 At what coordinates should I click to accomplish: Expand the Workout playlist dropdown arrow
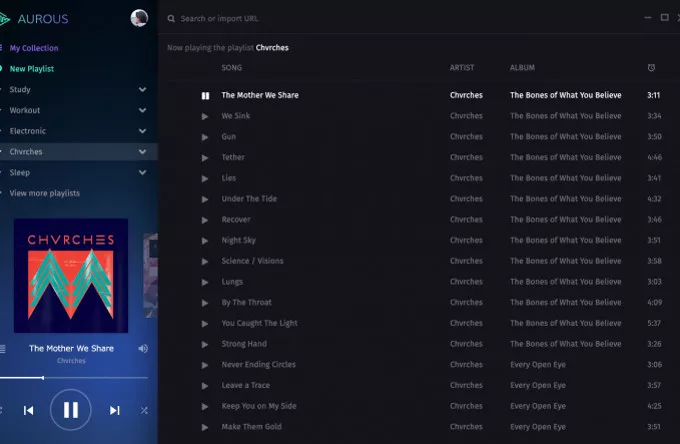coord(142,111)
